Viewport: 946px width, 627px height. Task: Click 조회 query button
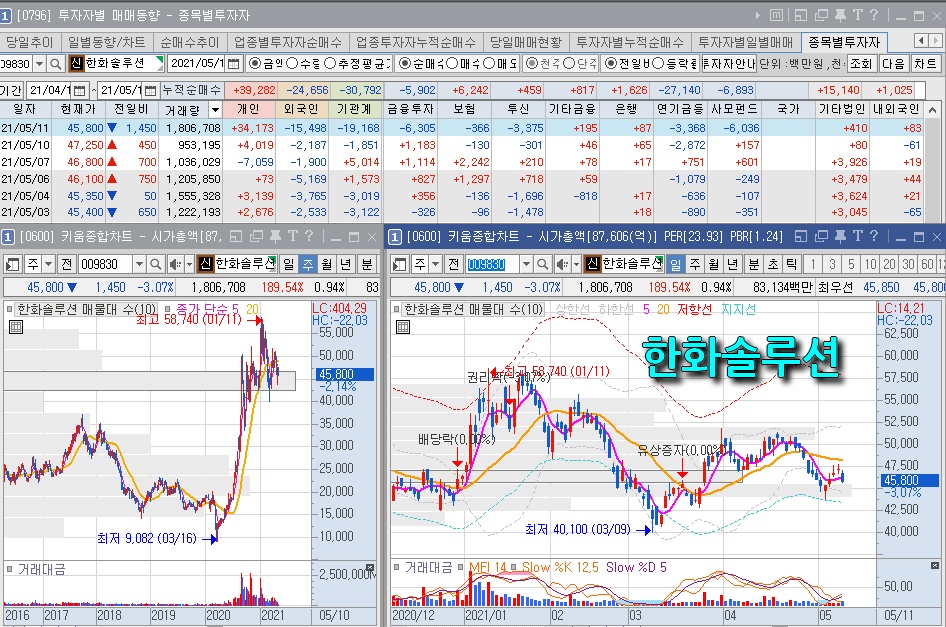click(861, 63)
